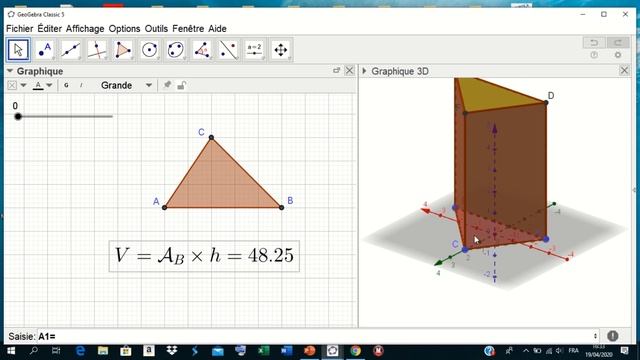Viewport: 640px width, 360px height.
Task: Open toolbar help question mark icon
Action: [x=594, y=55]
